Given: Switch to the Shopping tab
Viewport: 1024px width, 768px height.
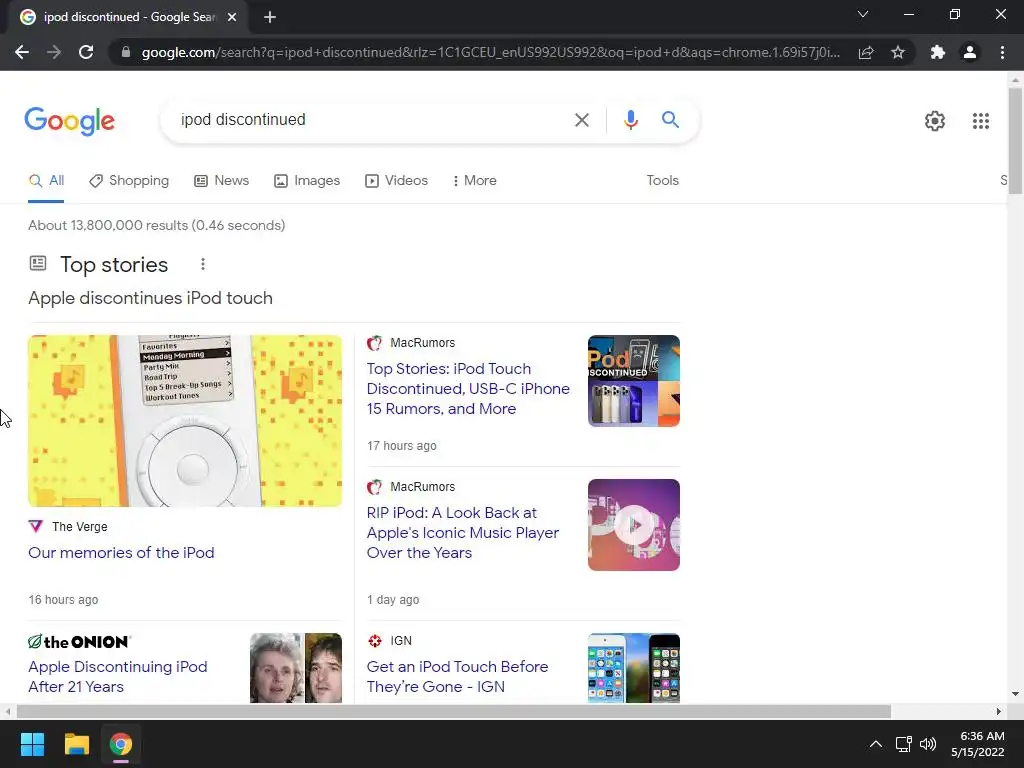Looking at the screenshot, I should coord(129,181).
